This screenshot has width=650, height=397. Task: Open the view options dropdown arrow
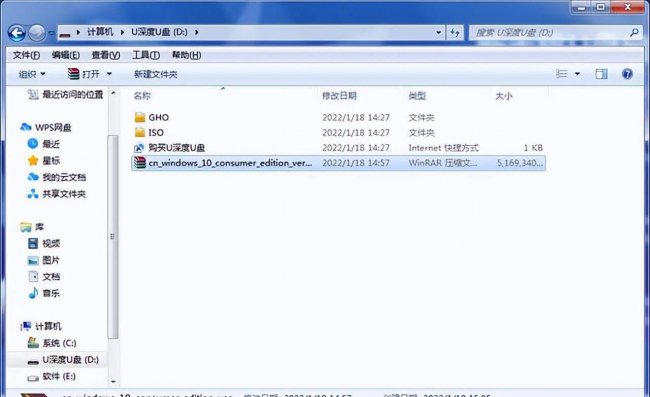pyautogui.click(x=577, y=74)
